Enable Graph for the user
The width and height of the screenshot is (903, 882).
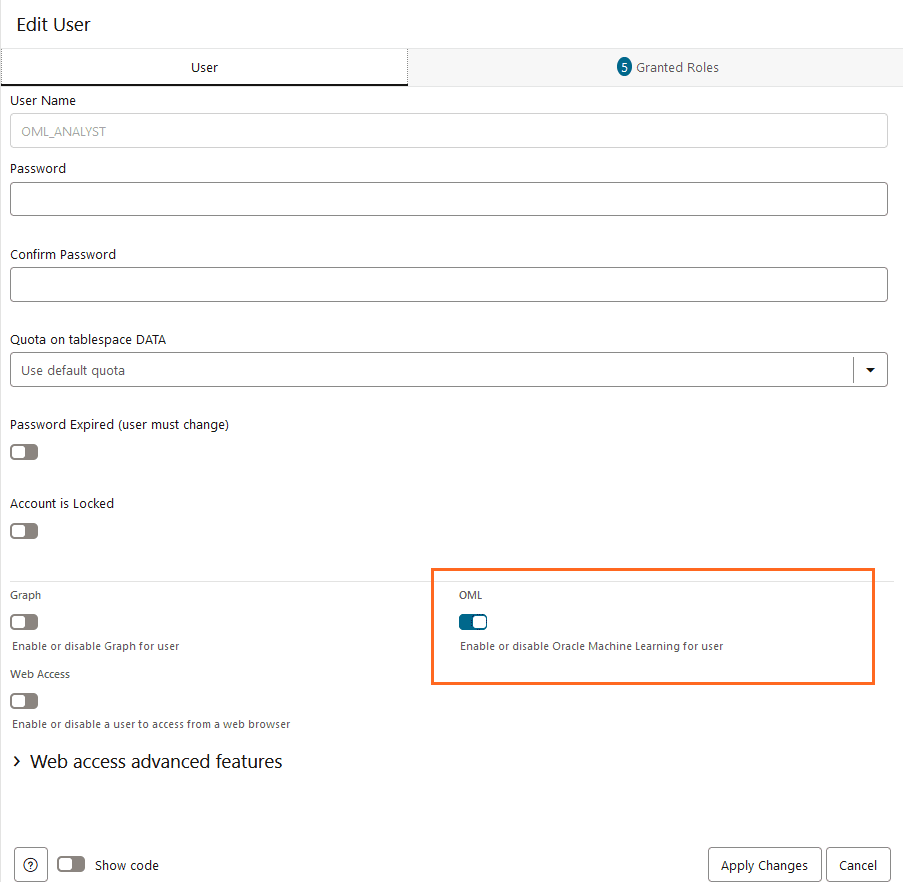click(x=23, y=621)
